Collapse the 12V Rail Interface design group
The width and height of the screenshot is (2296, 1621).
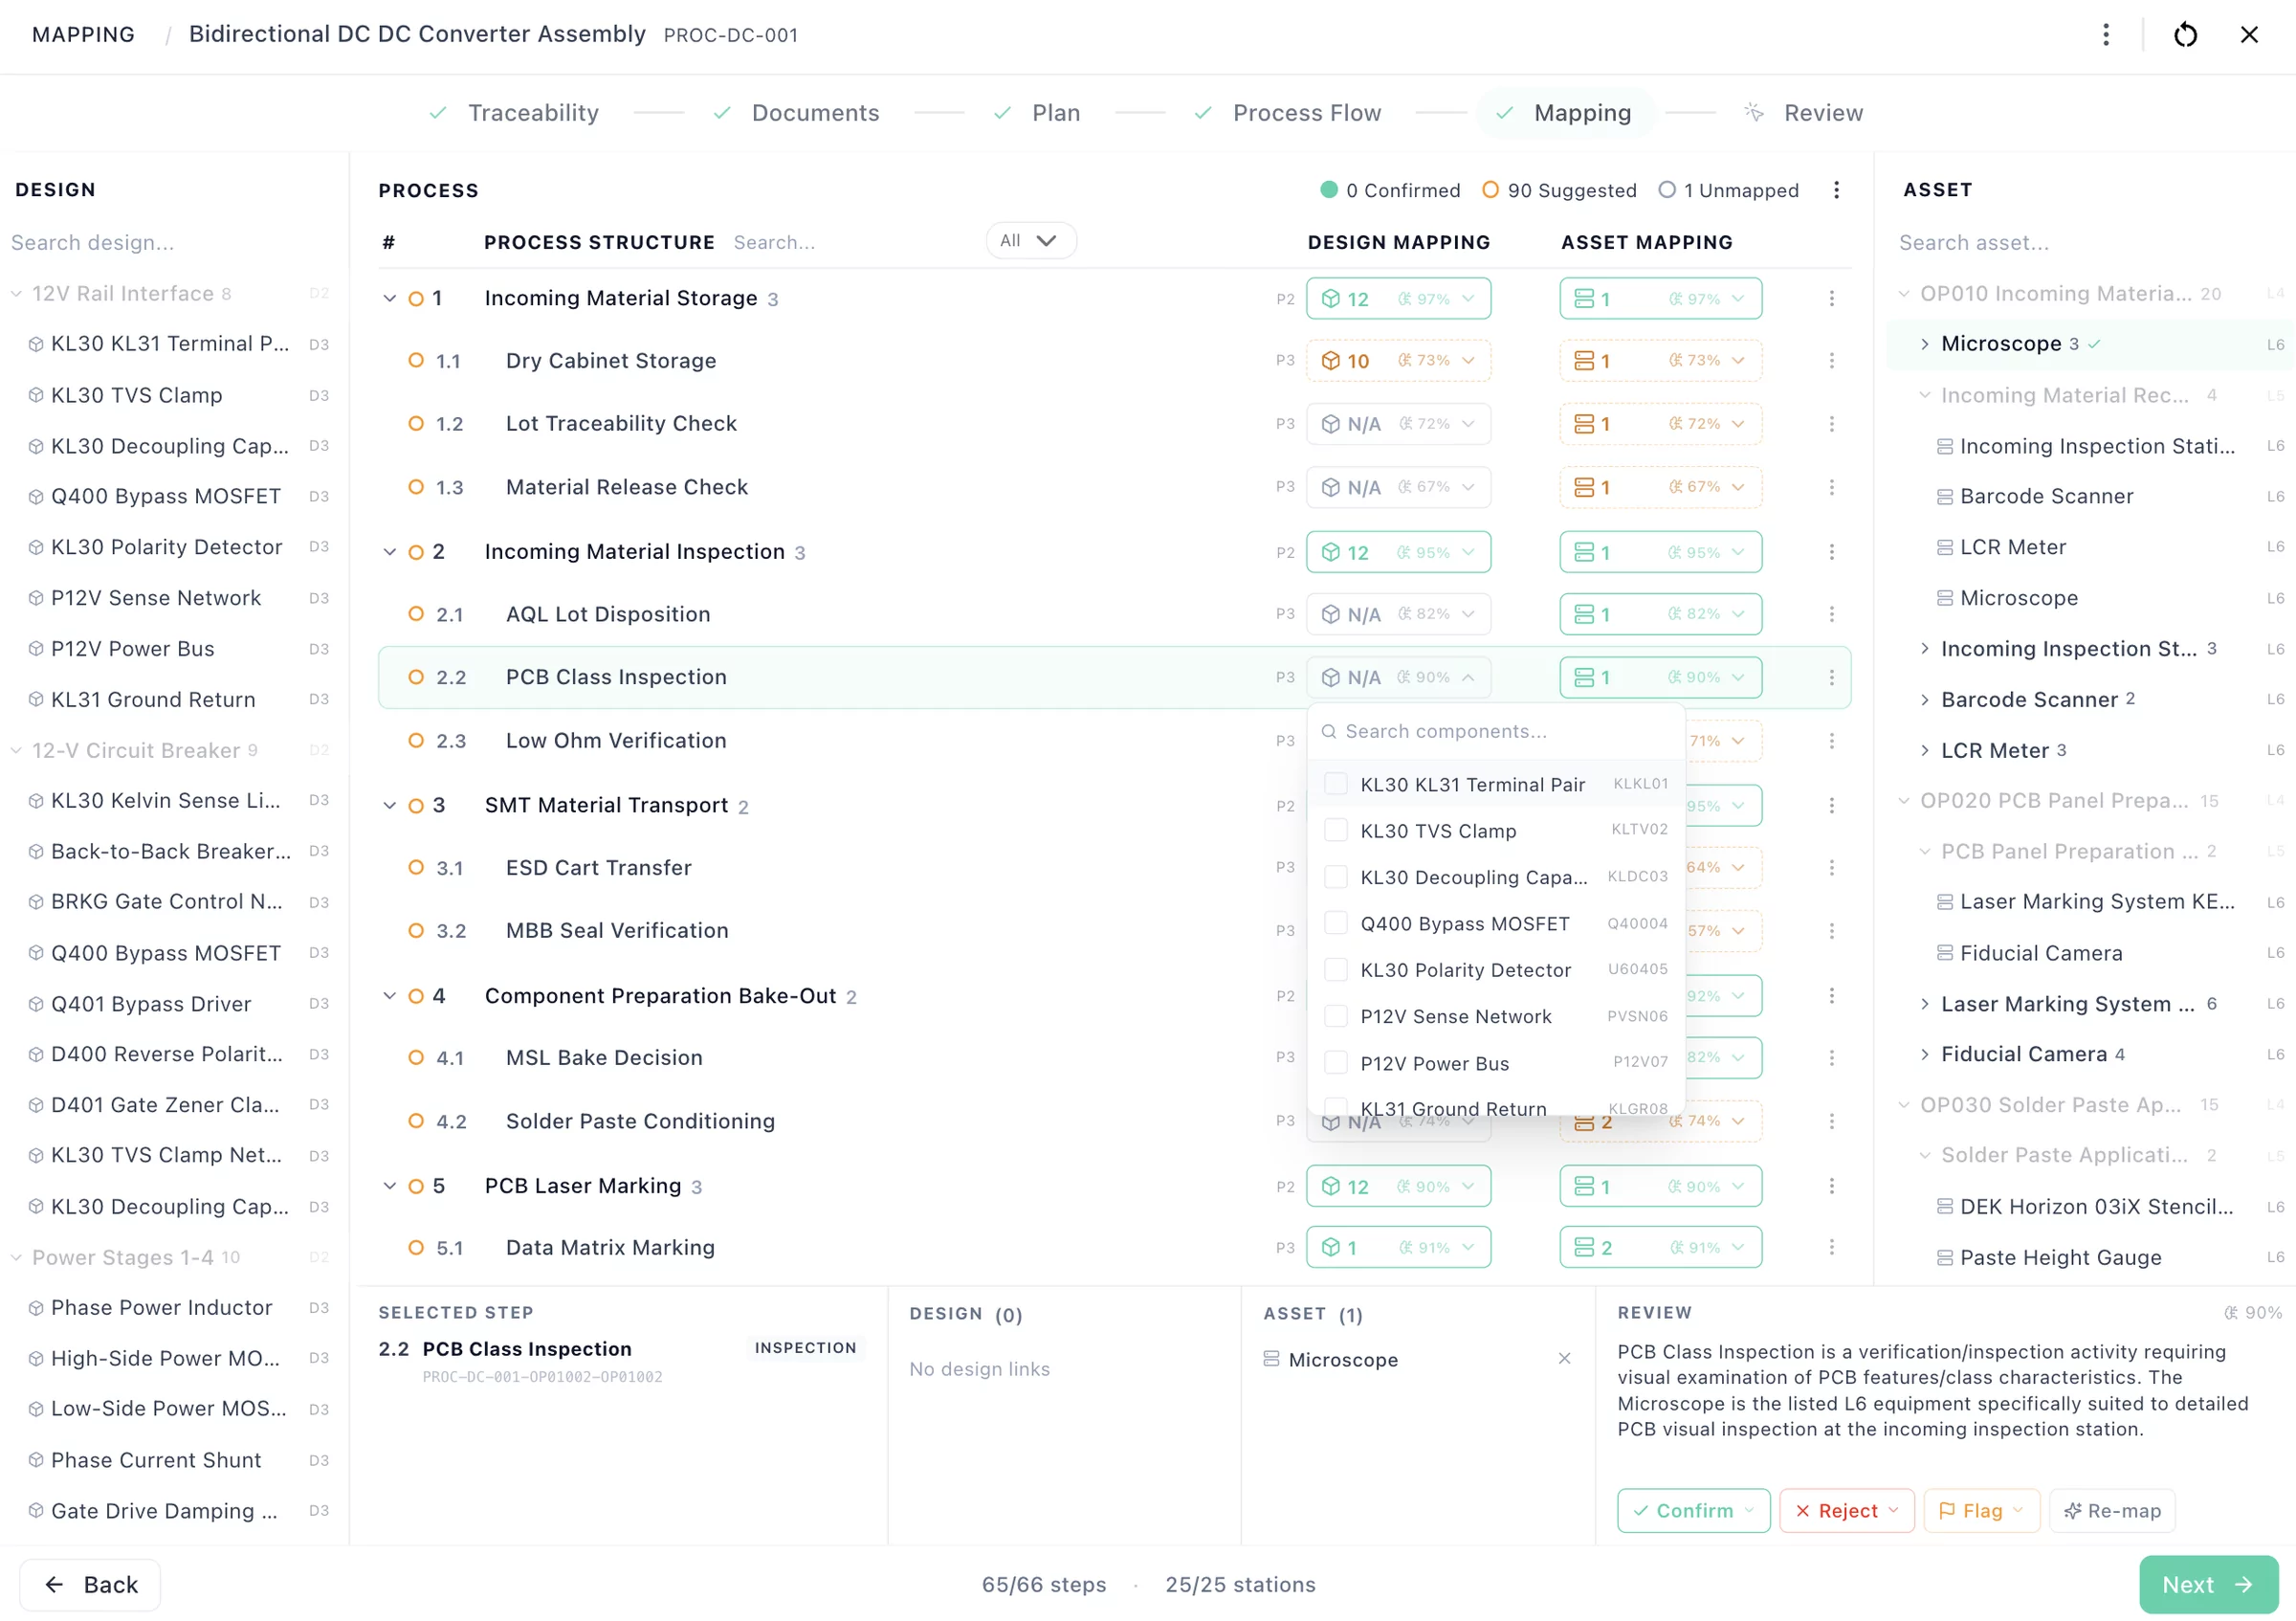coord(16,294)
